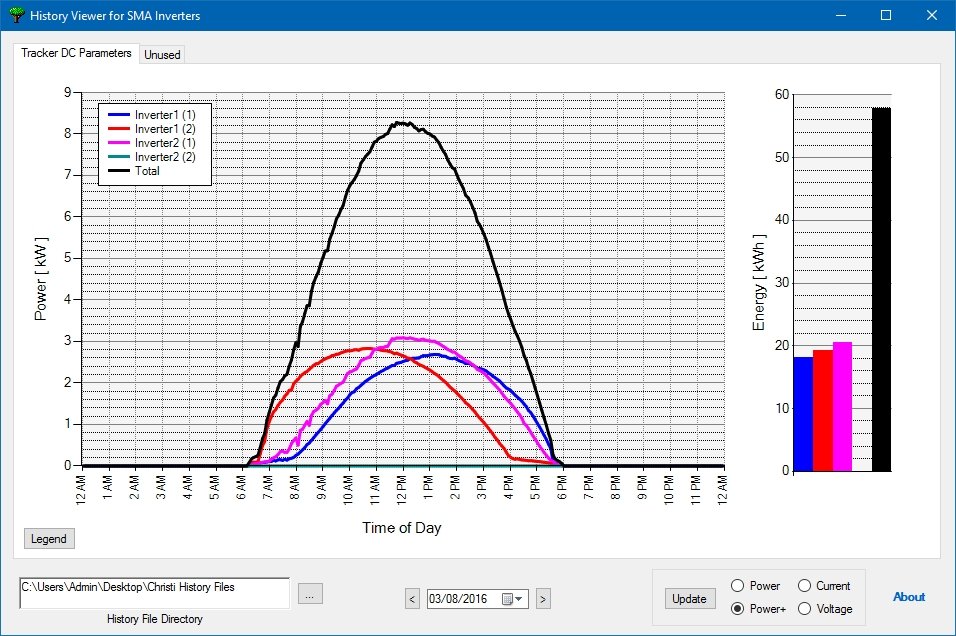Image resolution: width=956 pixels, height=636 pixels.
Task: Open the Tracker DC Parameters tab
Action: (x=76, y=53)
